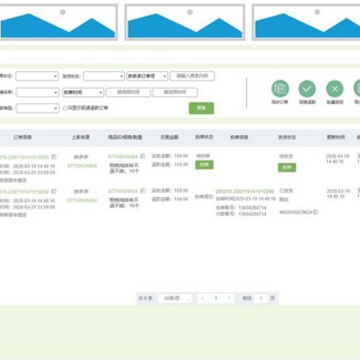Open the 拼多多订单号 search type dropdown
This screenshot has height=360, width=360.
[x=147, y=76]
